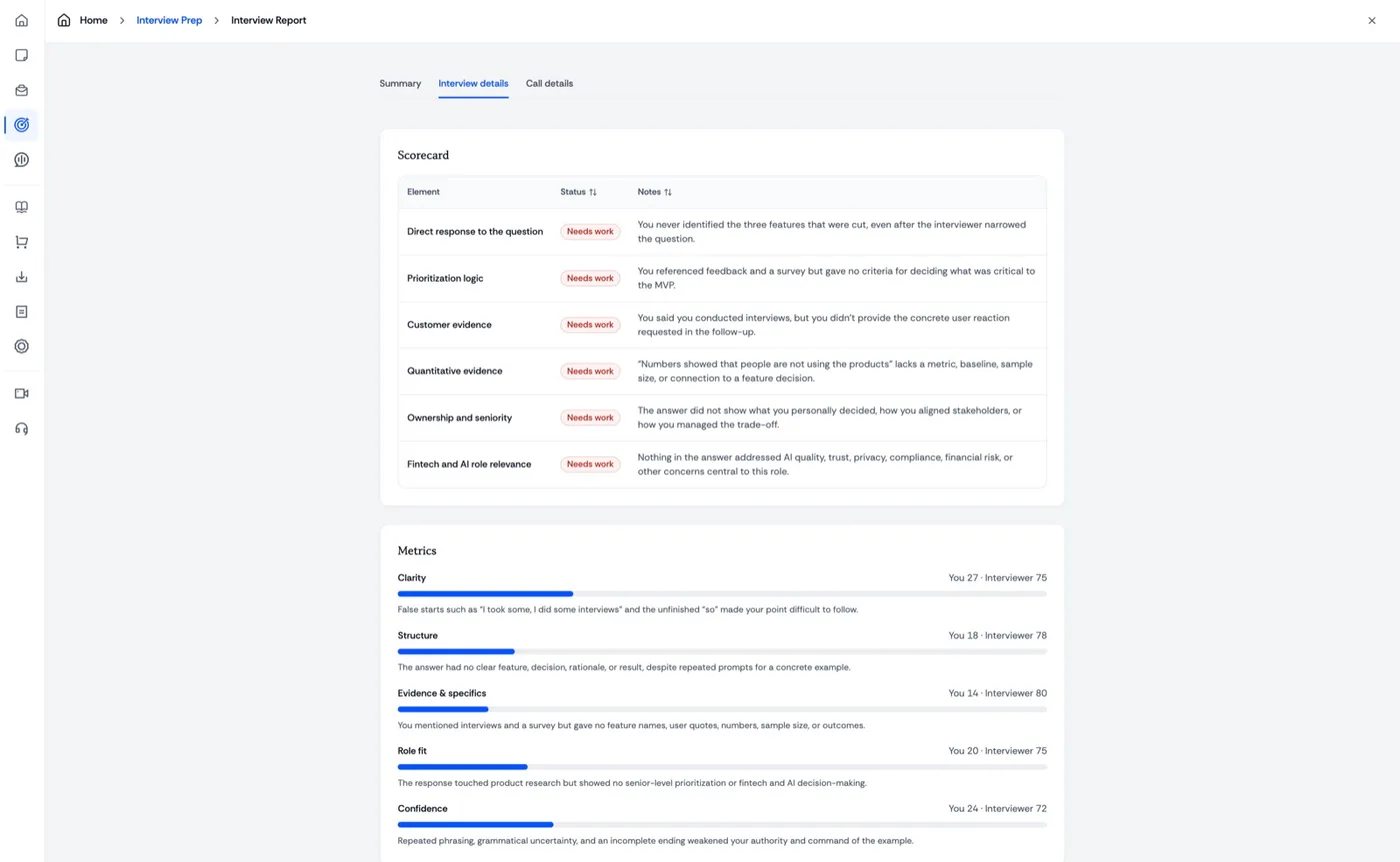Select the "Fintech and AI role relevance" cell

[469, 464]
